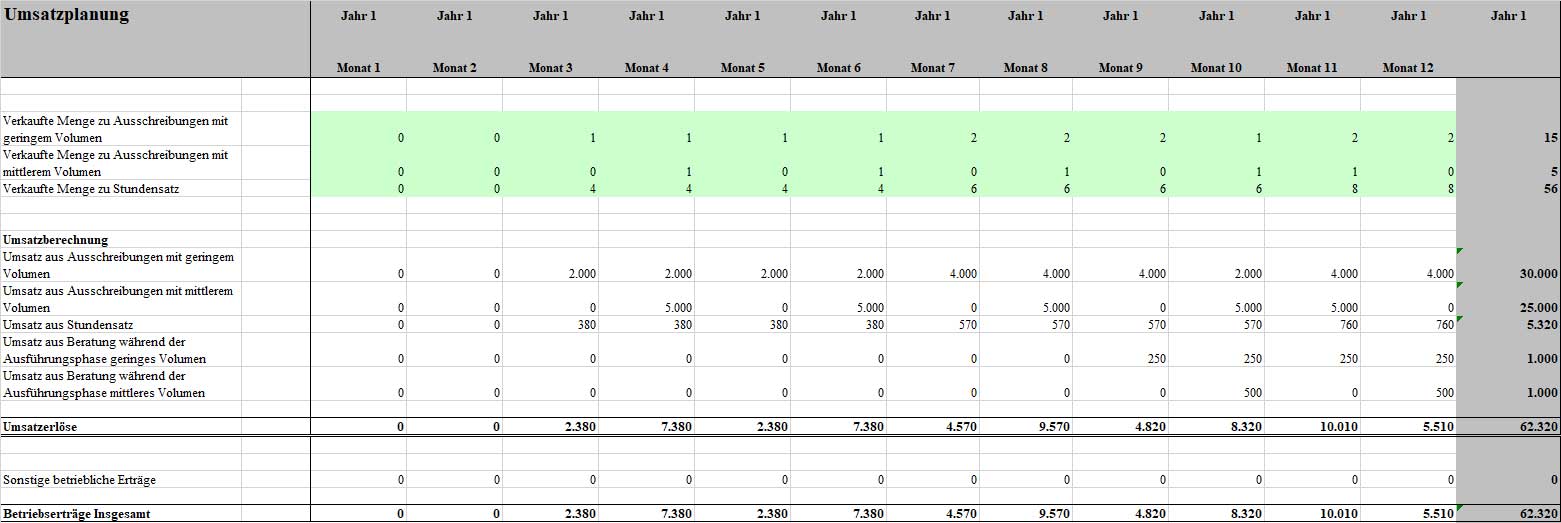The image size is (1561, 523).
Task: Click the Monat 1 column header
Action: (x=358, y=68)
